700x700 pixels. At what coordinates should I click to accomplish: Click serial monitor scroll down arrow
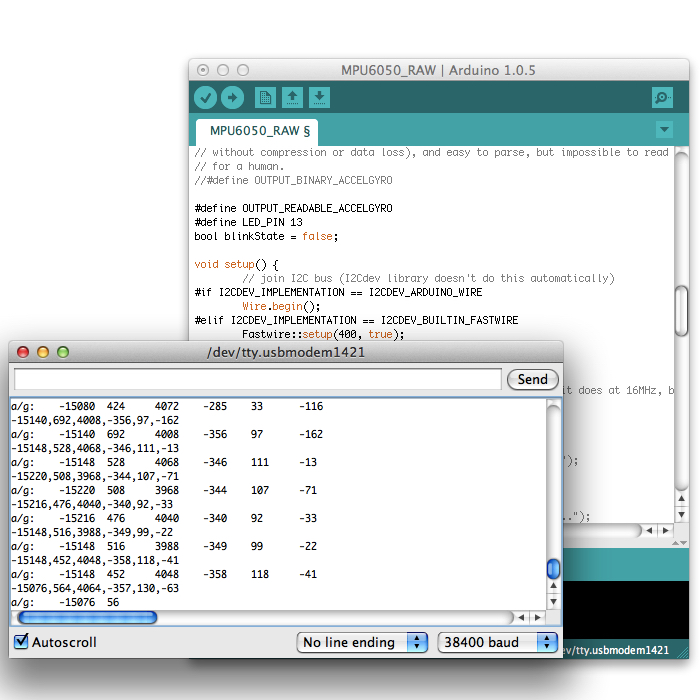[x=553, y=601]
